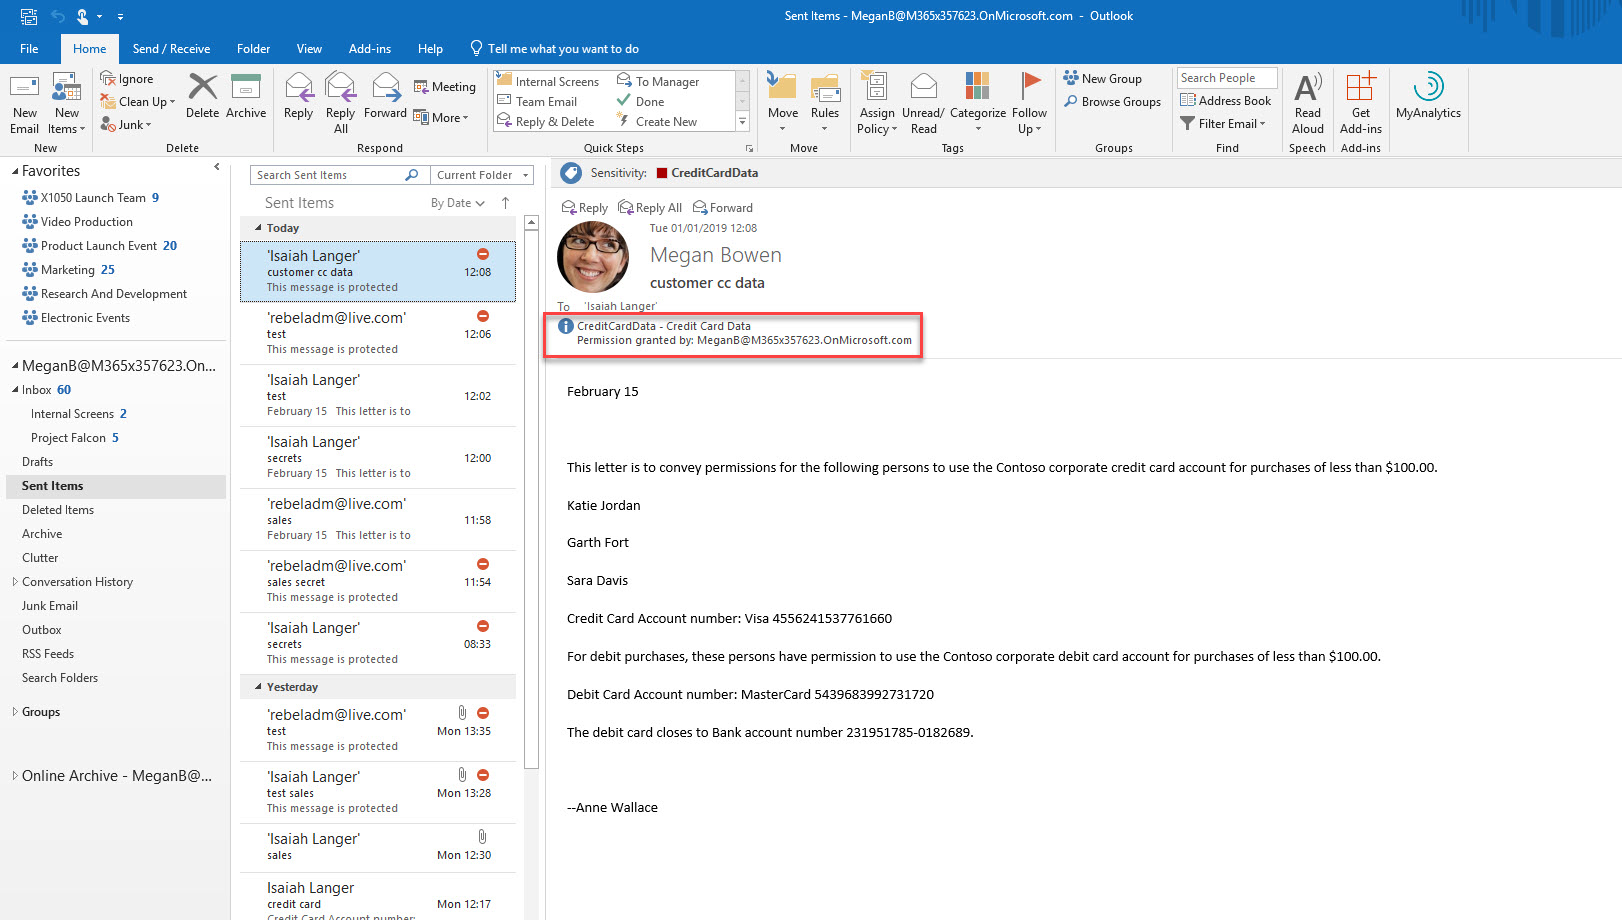Click the ribbon Reply button
The image size is (1622, 920).
(x=298, y=96)
